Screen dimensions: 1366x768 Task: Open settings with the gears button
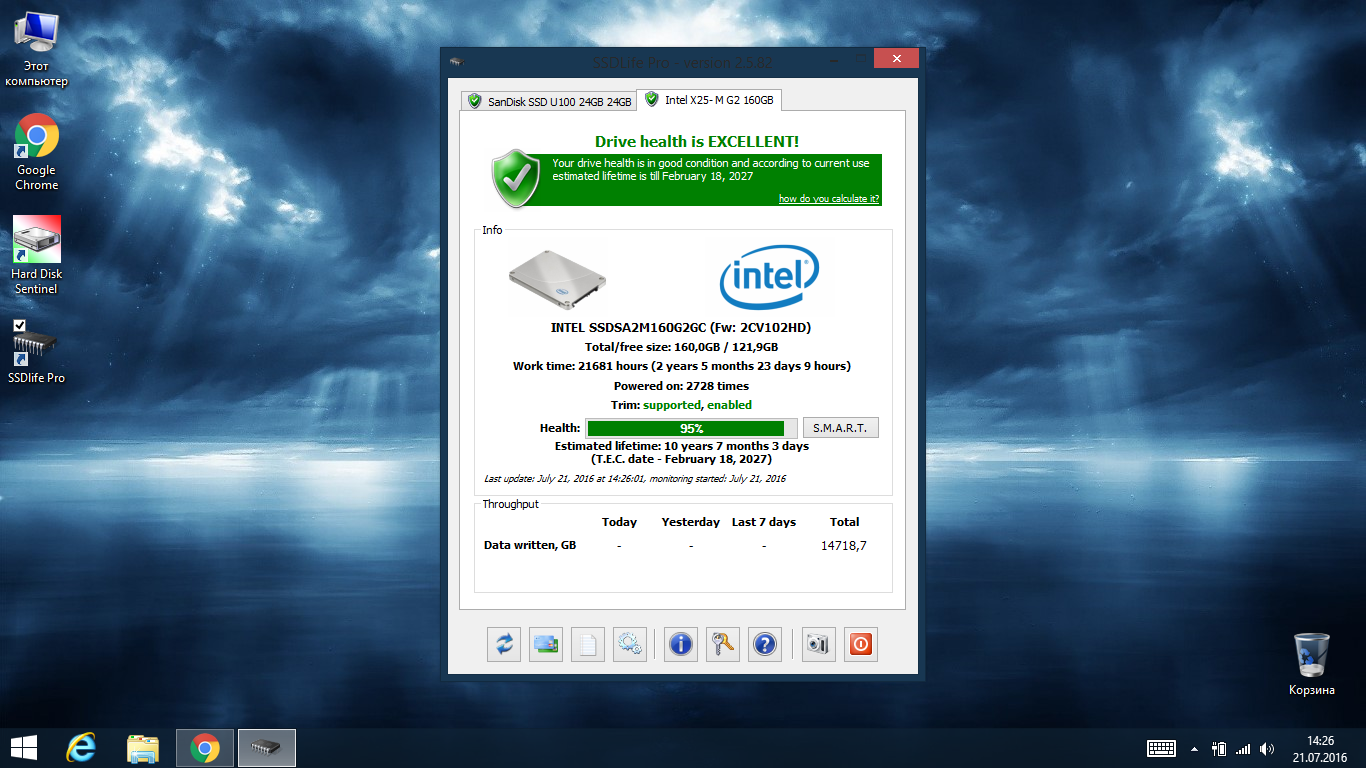630,644
